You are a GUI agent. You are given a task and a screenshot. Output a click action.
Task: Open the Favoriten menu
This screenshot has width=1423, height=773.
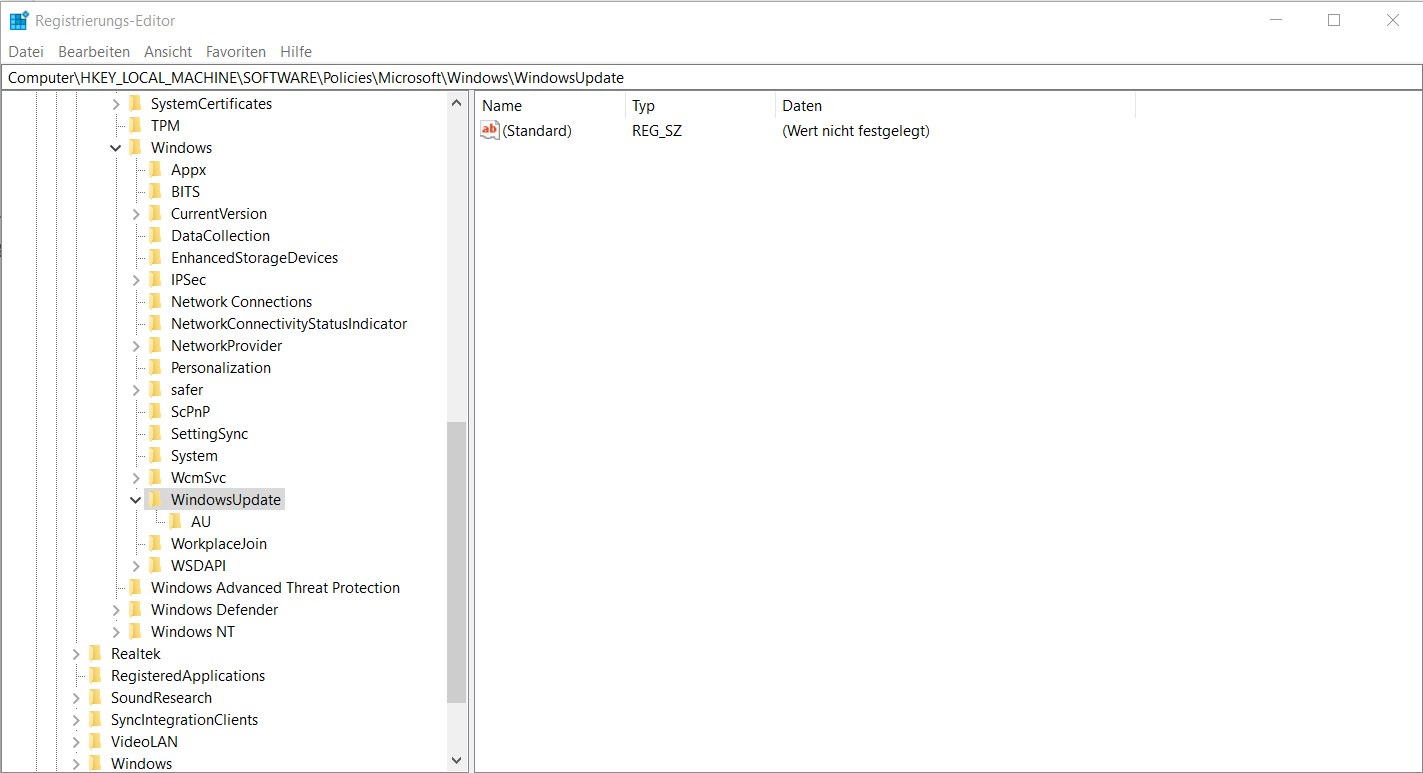(x=236, y=51)
